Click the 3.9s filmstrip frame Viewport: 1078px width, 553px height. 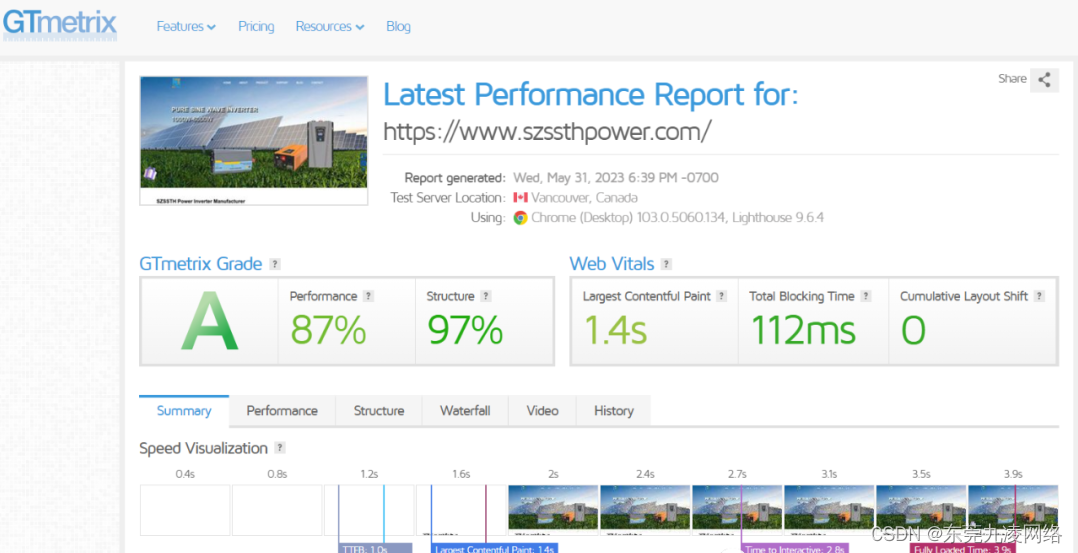[1013, 510]
